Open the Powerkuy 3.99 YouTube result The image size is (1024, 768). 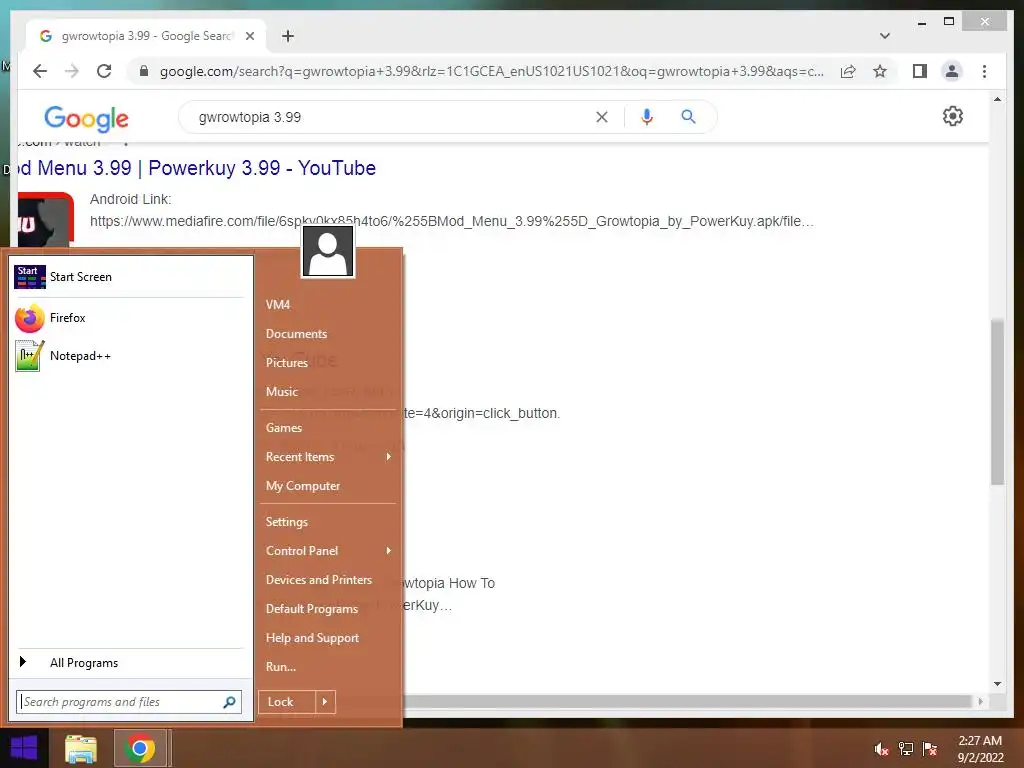[197, 168]
